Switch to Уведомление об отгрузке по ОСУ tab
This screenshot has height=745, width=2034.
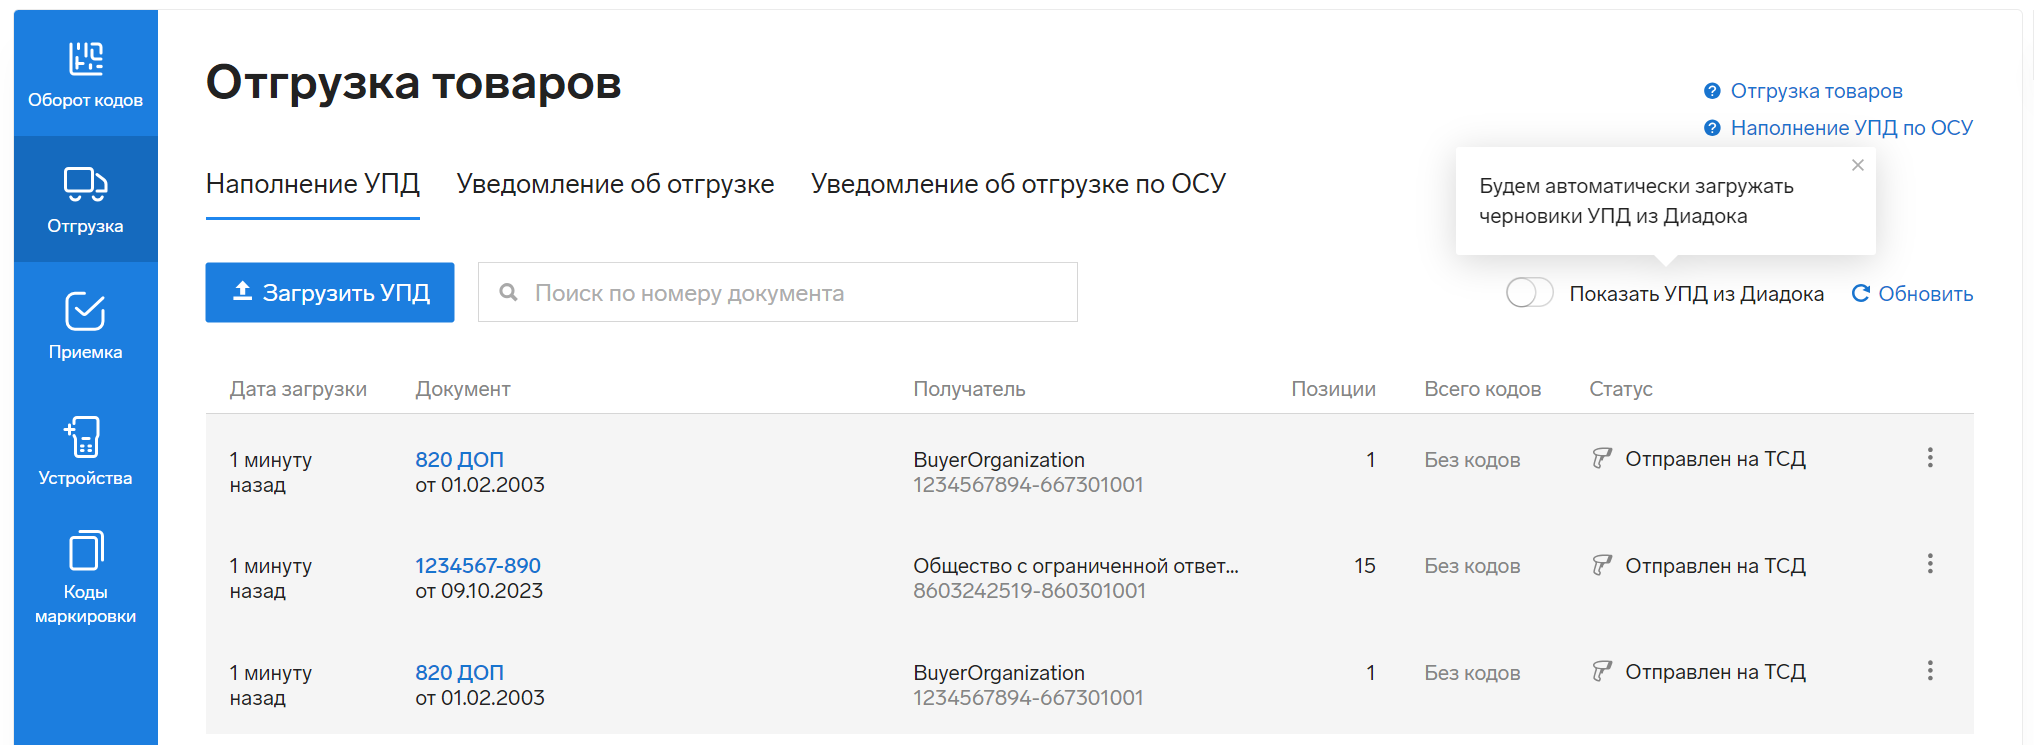coord(1018,184)
